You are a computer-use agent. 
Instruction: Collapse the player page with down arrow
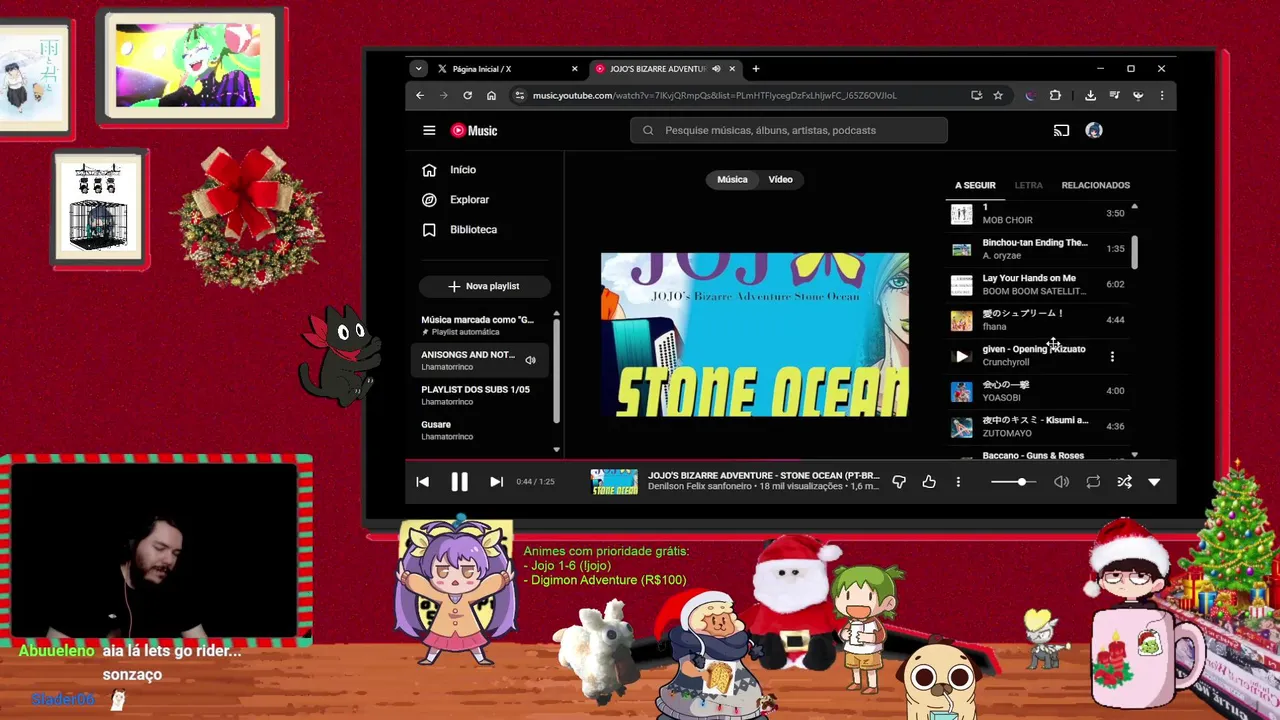point(1154,482)
